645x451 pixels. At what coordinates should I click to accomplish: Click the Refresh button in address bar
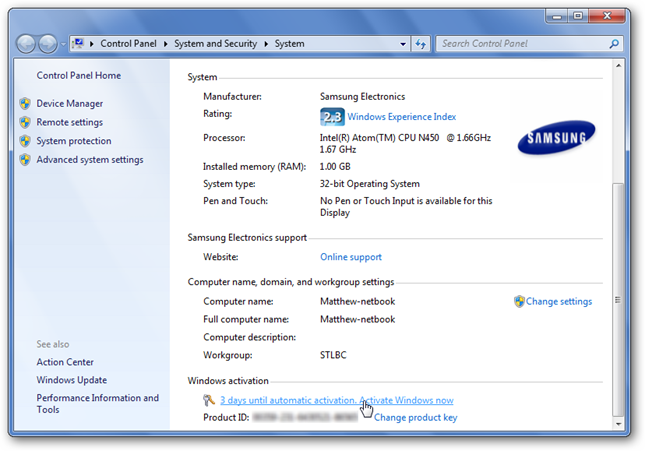(420, 44)
